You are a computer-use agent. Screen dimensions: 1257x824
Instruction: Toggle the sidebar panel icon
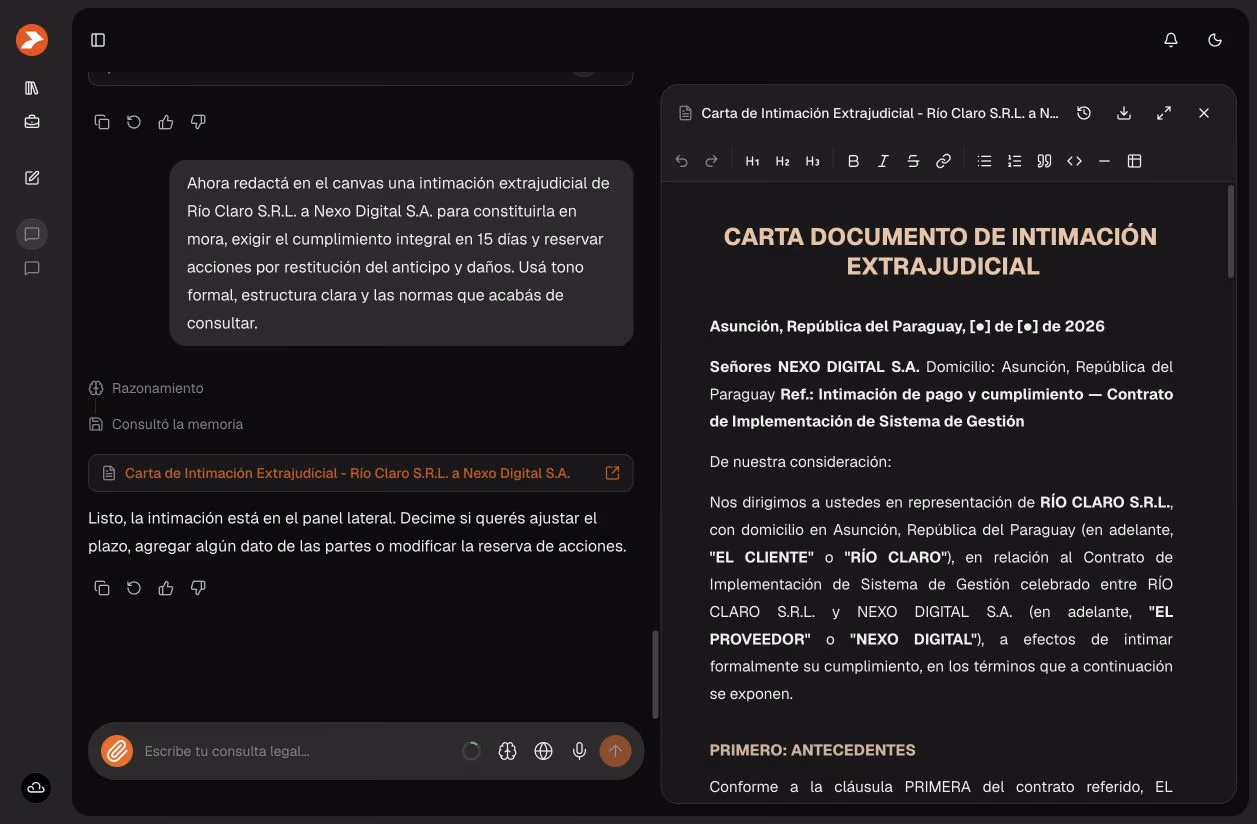click(98, 40)
